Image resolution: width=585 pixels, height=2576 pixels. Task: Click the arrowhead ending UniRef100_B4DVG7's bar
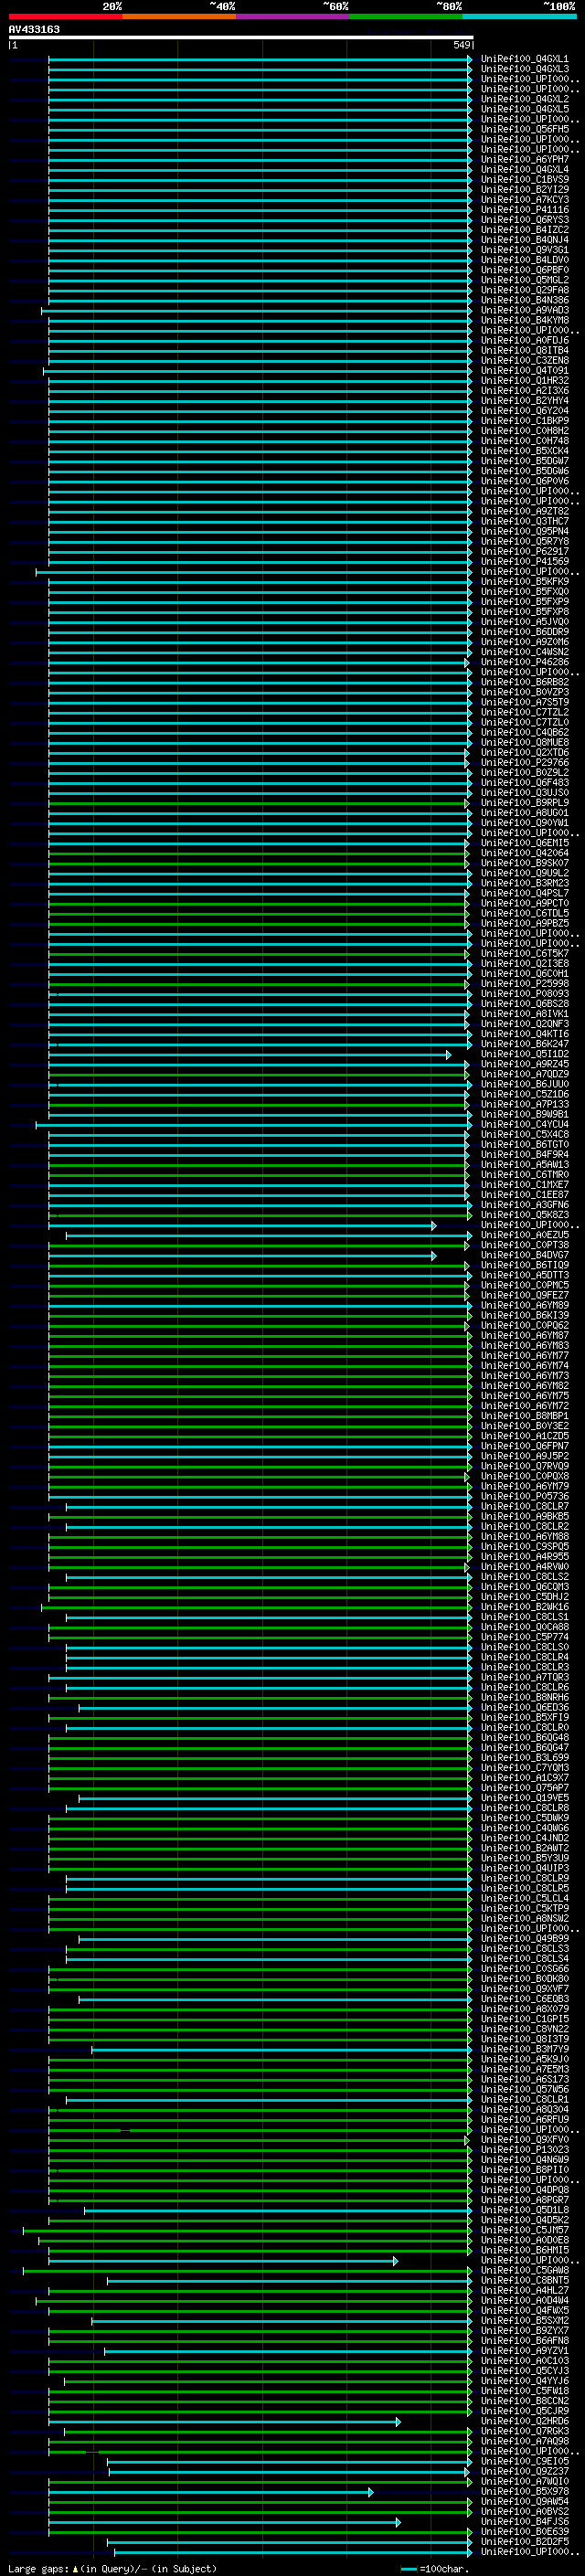(x=434, y=1255)
